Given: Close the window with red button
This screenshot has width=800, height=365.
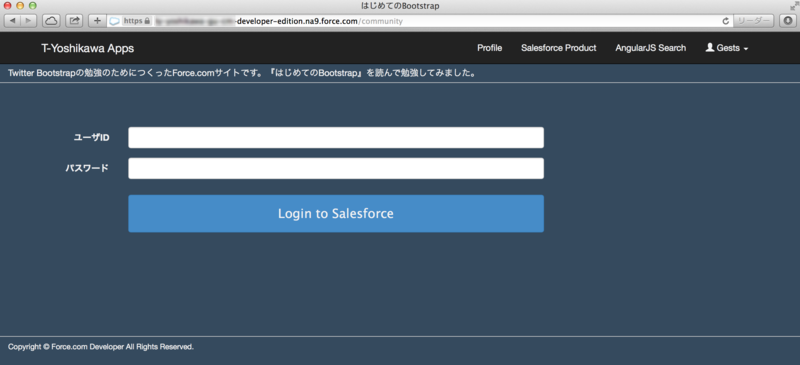Looking at the screenshot, I should click(8, 6).
